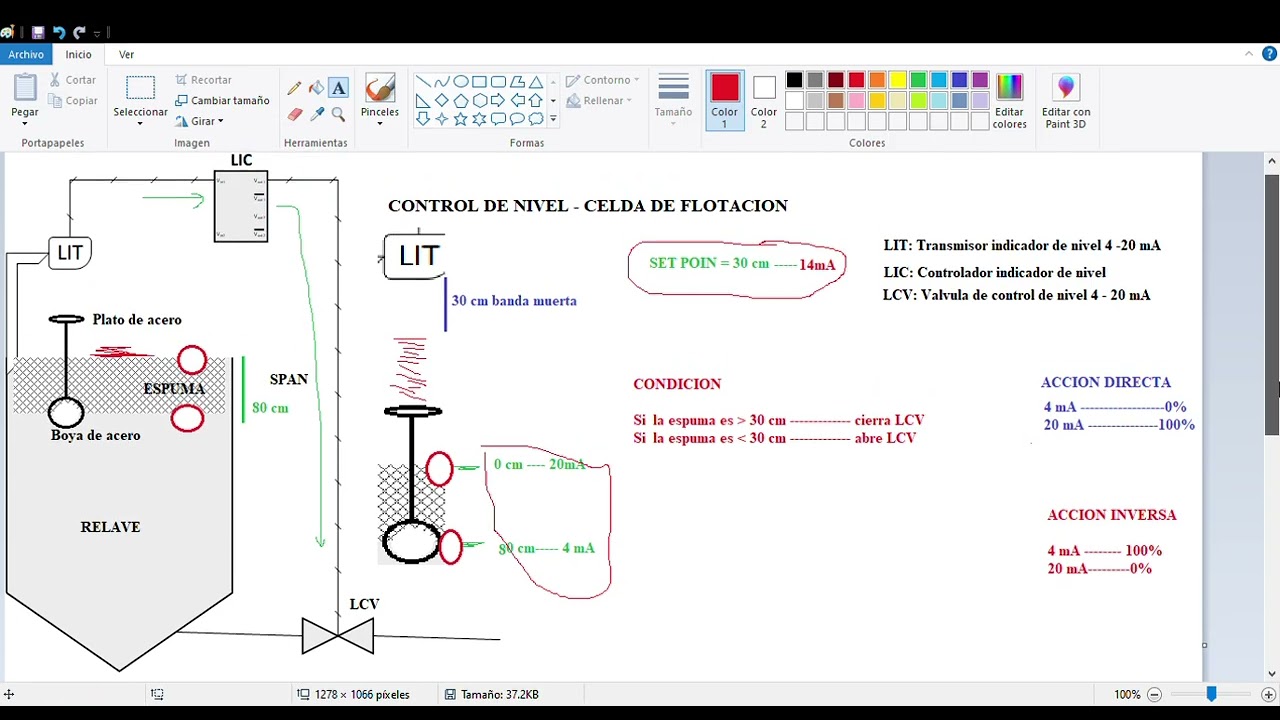Choose the Right triangle shape
This screenshot has height=720, width=1280.
pyautogui.click(x=422, y=100)
